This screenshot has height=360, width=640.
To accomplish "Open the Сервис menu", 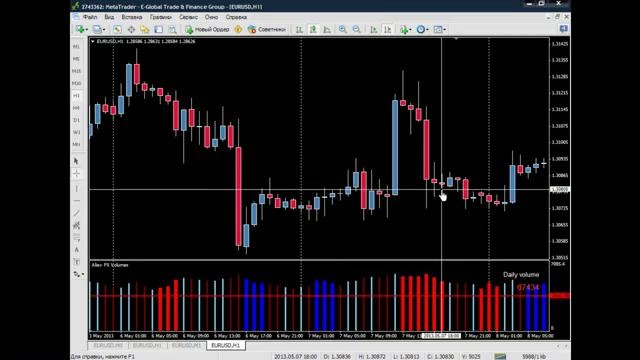I will click(x=188, y=17).
